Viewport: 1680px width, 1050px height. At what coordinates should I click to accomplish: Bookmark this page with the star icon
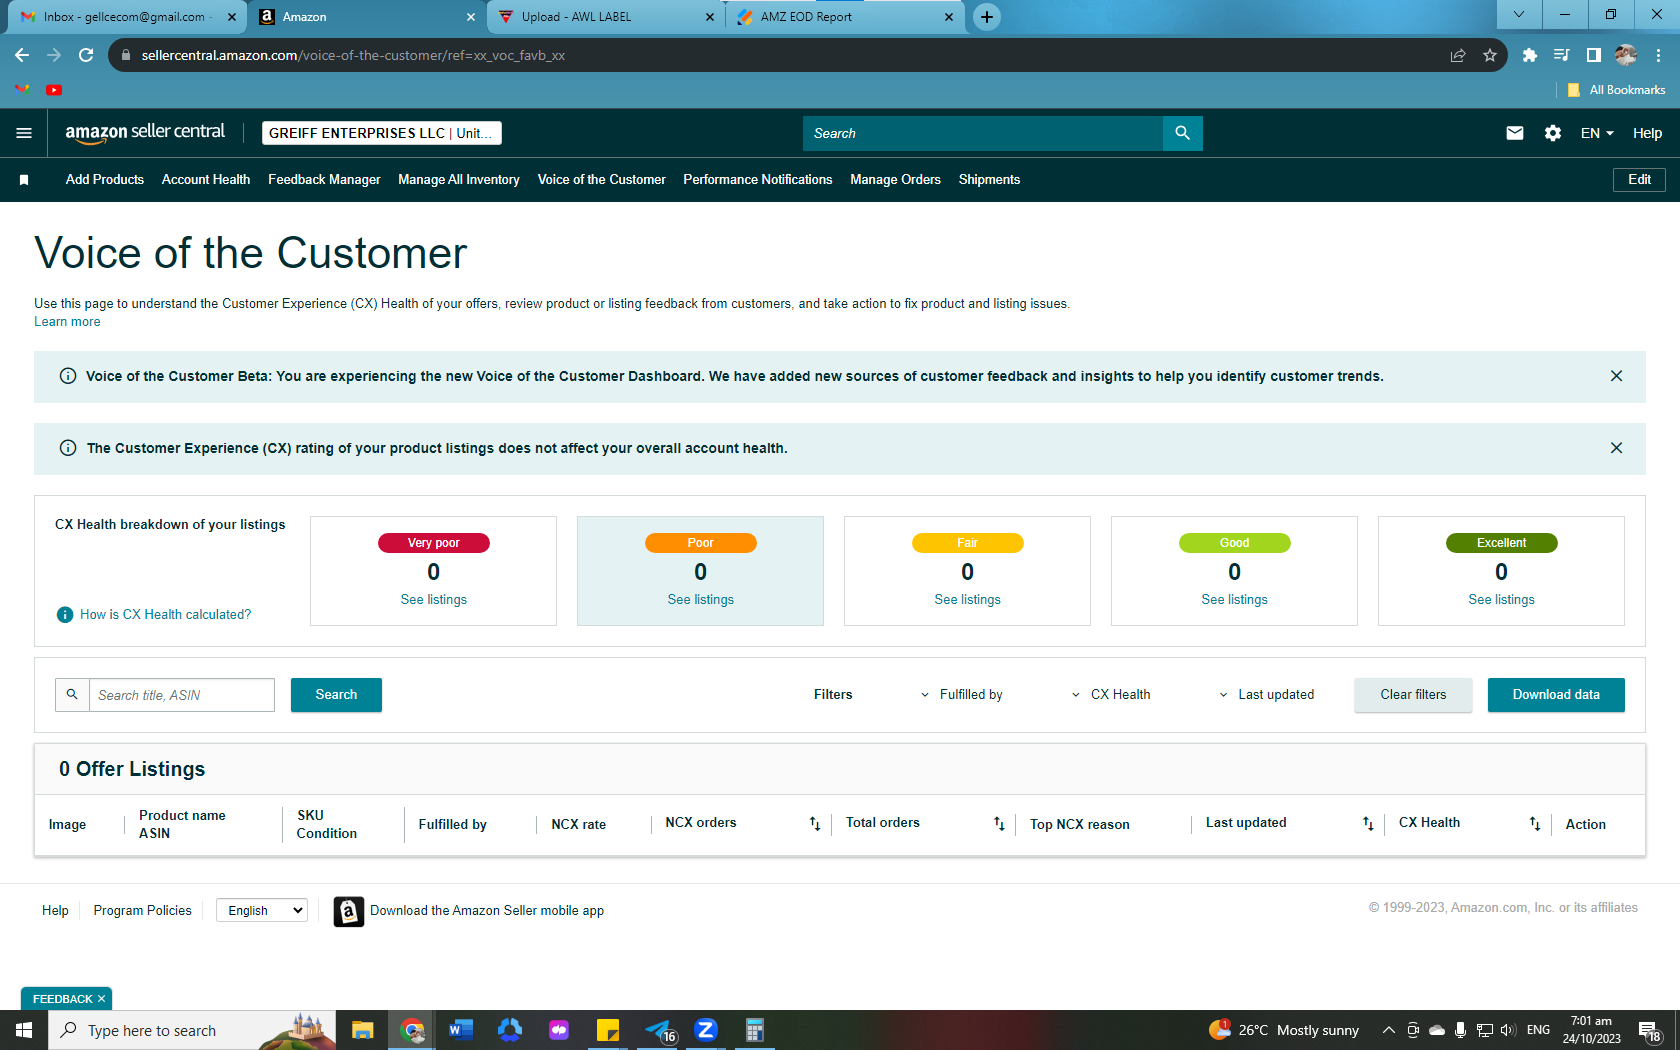(1490, 55)
